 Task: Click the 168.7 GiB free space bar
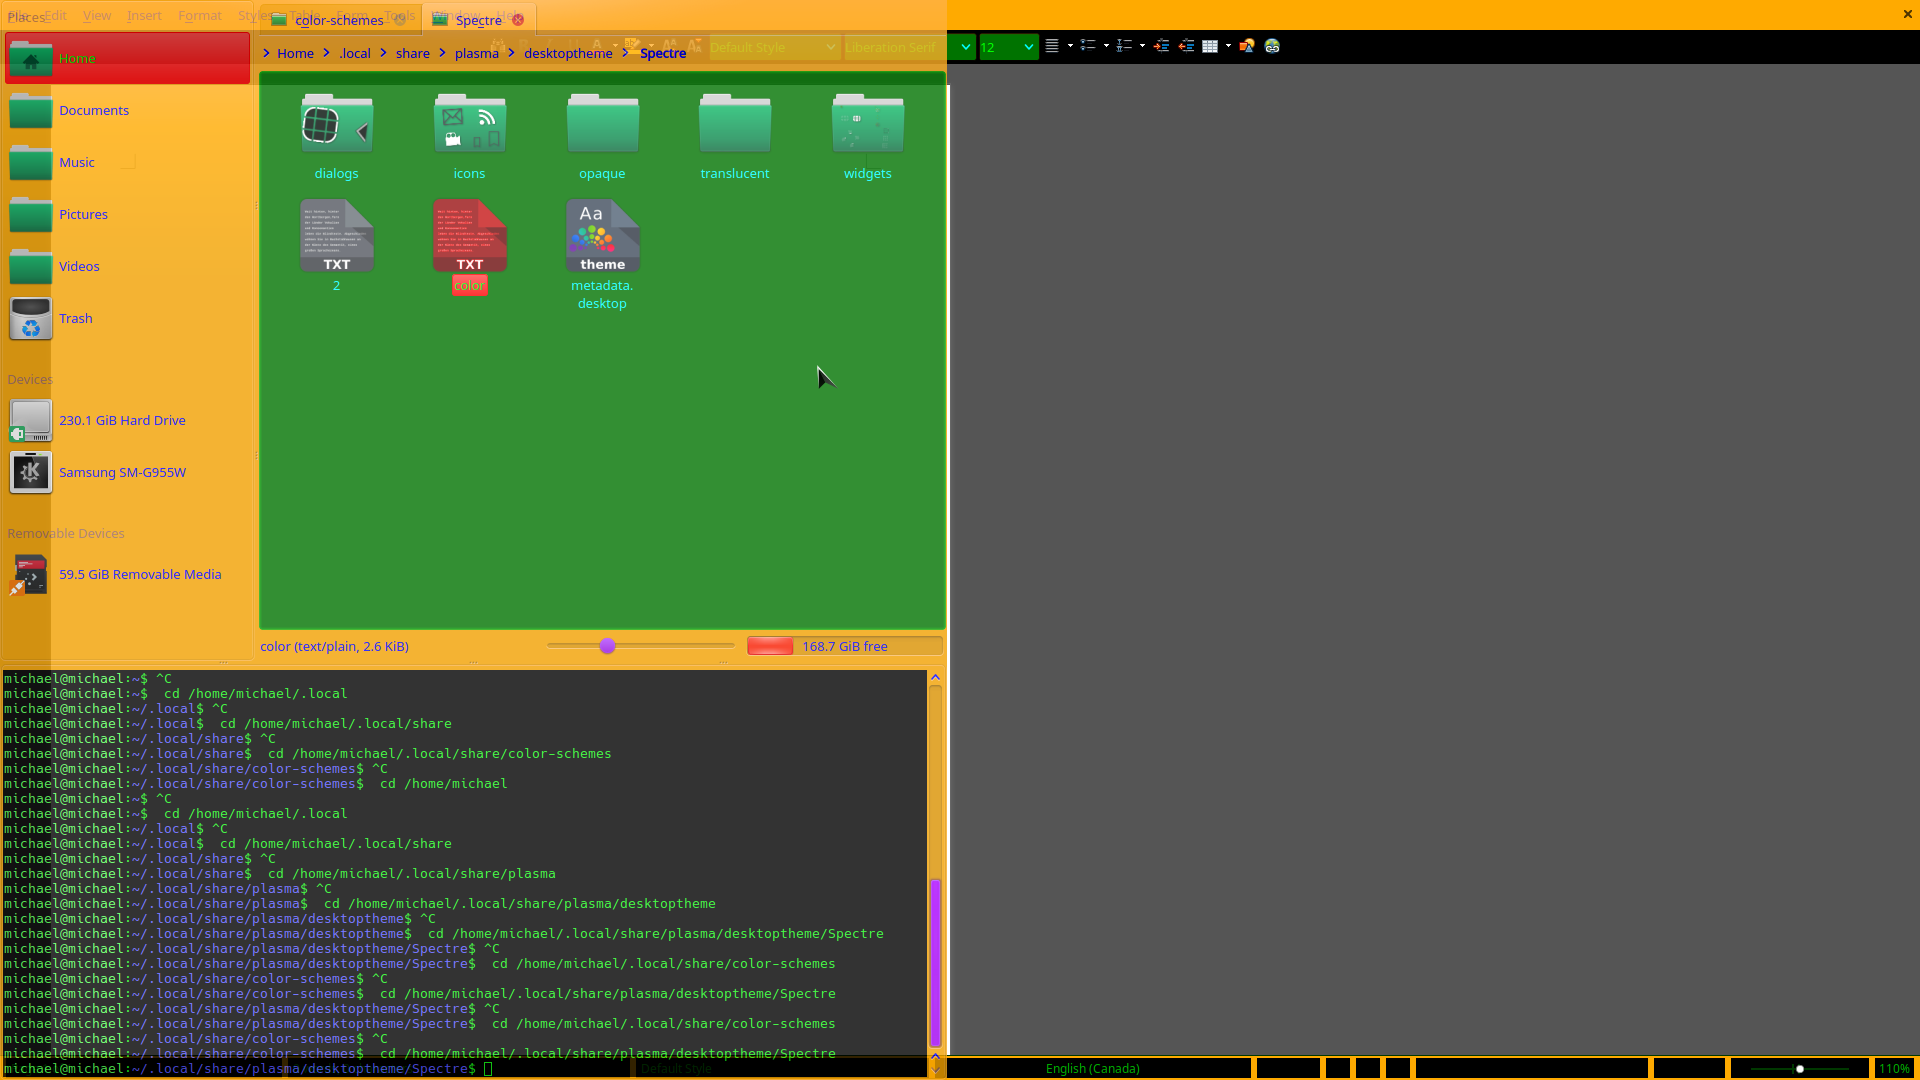[844, 646]
